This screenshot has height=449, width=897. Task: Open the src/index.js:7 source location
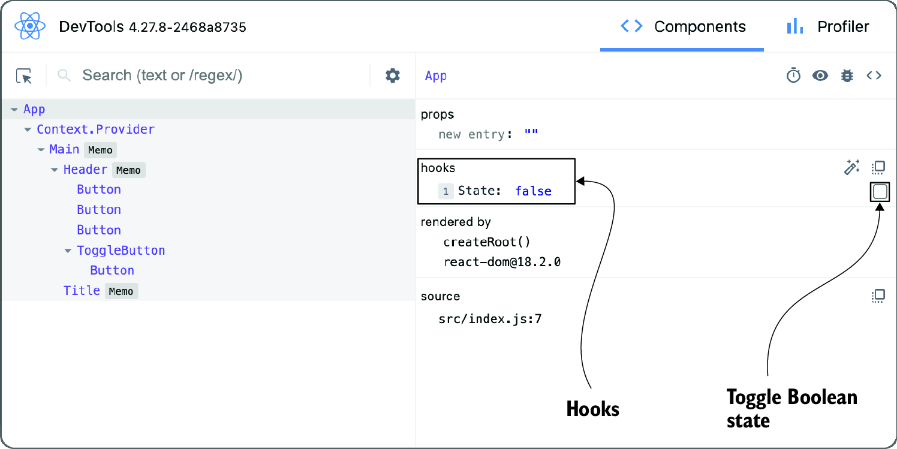pyautogui.click(x=490, y=319)
